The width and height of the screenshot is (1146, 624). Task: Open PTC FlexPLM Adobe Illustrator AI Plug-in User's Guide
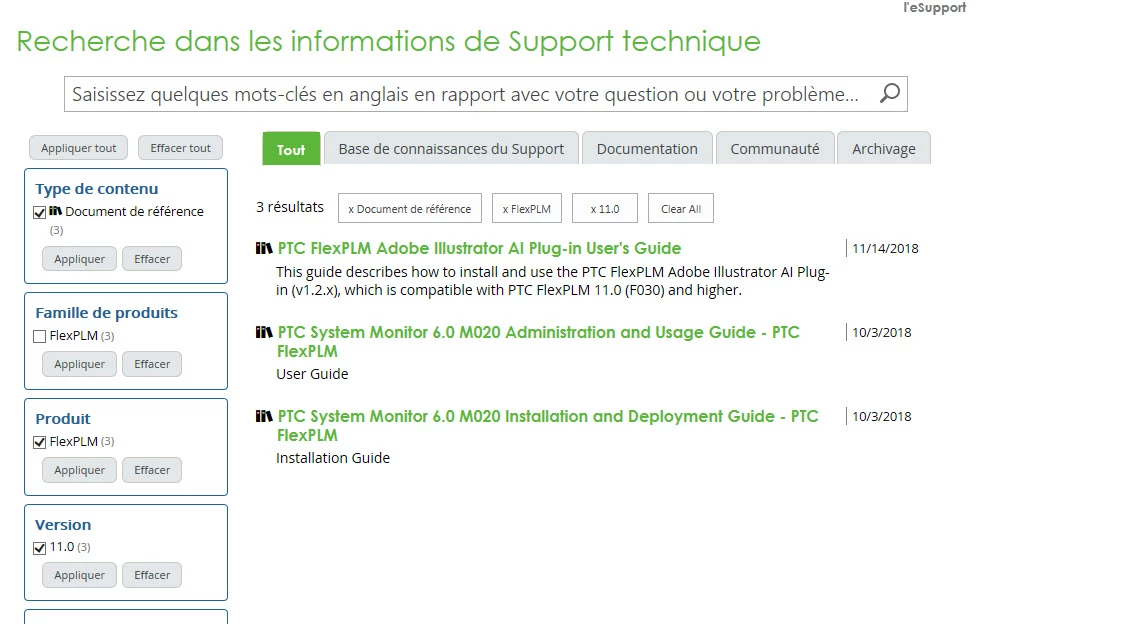tap(479, 248)
